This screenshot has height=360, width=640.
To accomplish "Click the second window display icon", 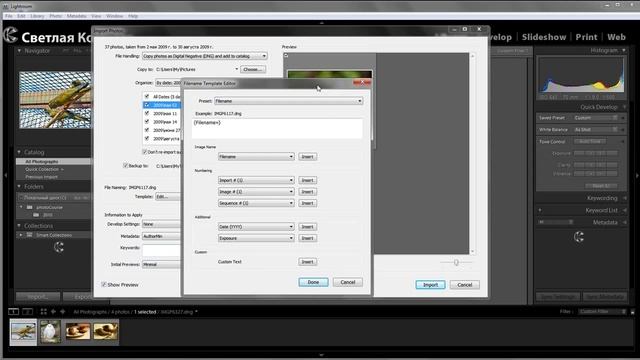I will pyautogui.click(x=27, y=311).
